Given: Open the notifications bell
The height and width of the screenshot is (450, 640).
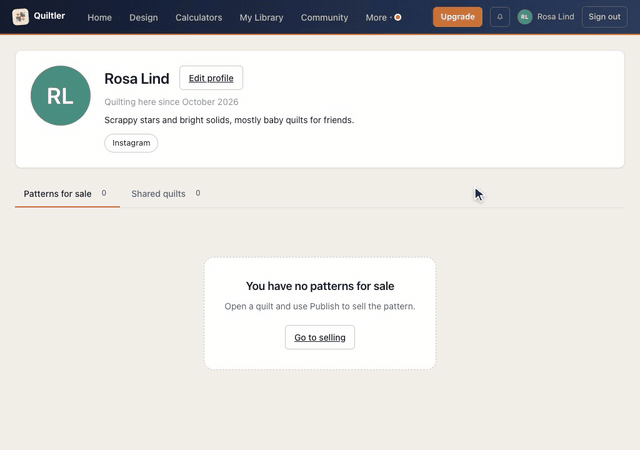Looking at the screenshot, I should click(x=500, y=17).
